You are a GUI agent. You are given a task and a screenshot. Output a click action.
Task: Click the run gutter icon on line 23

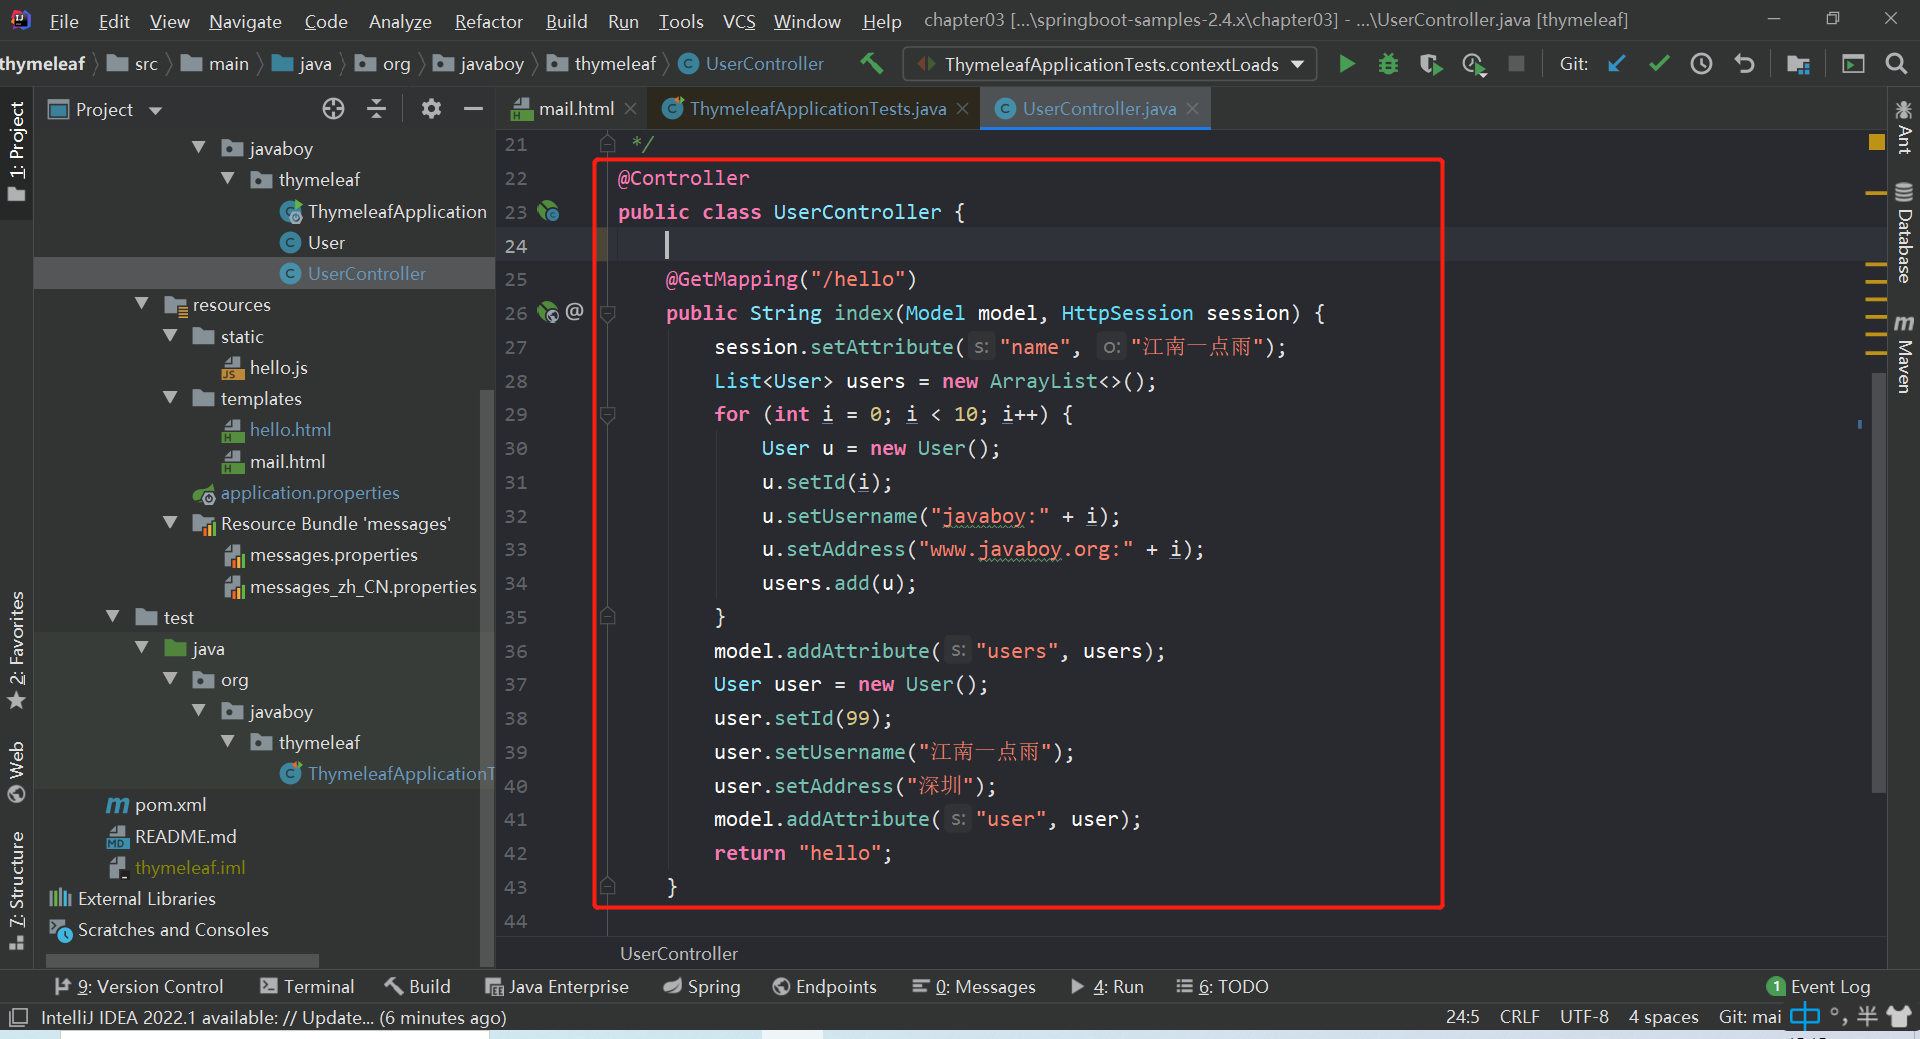pos(548,211)
